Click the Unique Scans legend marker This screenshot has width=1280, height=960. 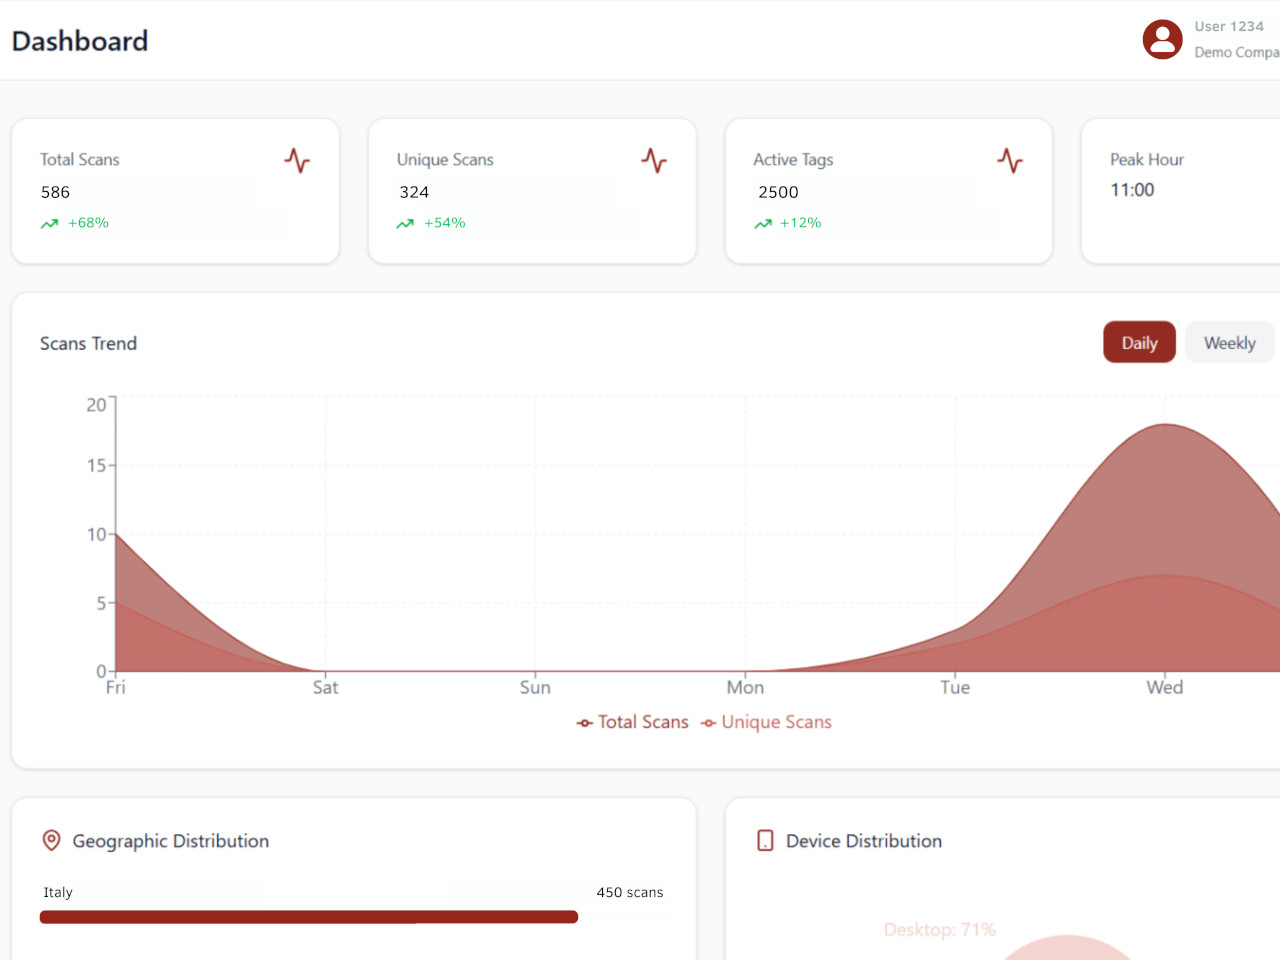(709, 723)
